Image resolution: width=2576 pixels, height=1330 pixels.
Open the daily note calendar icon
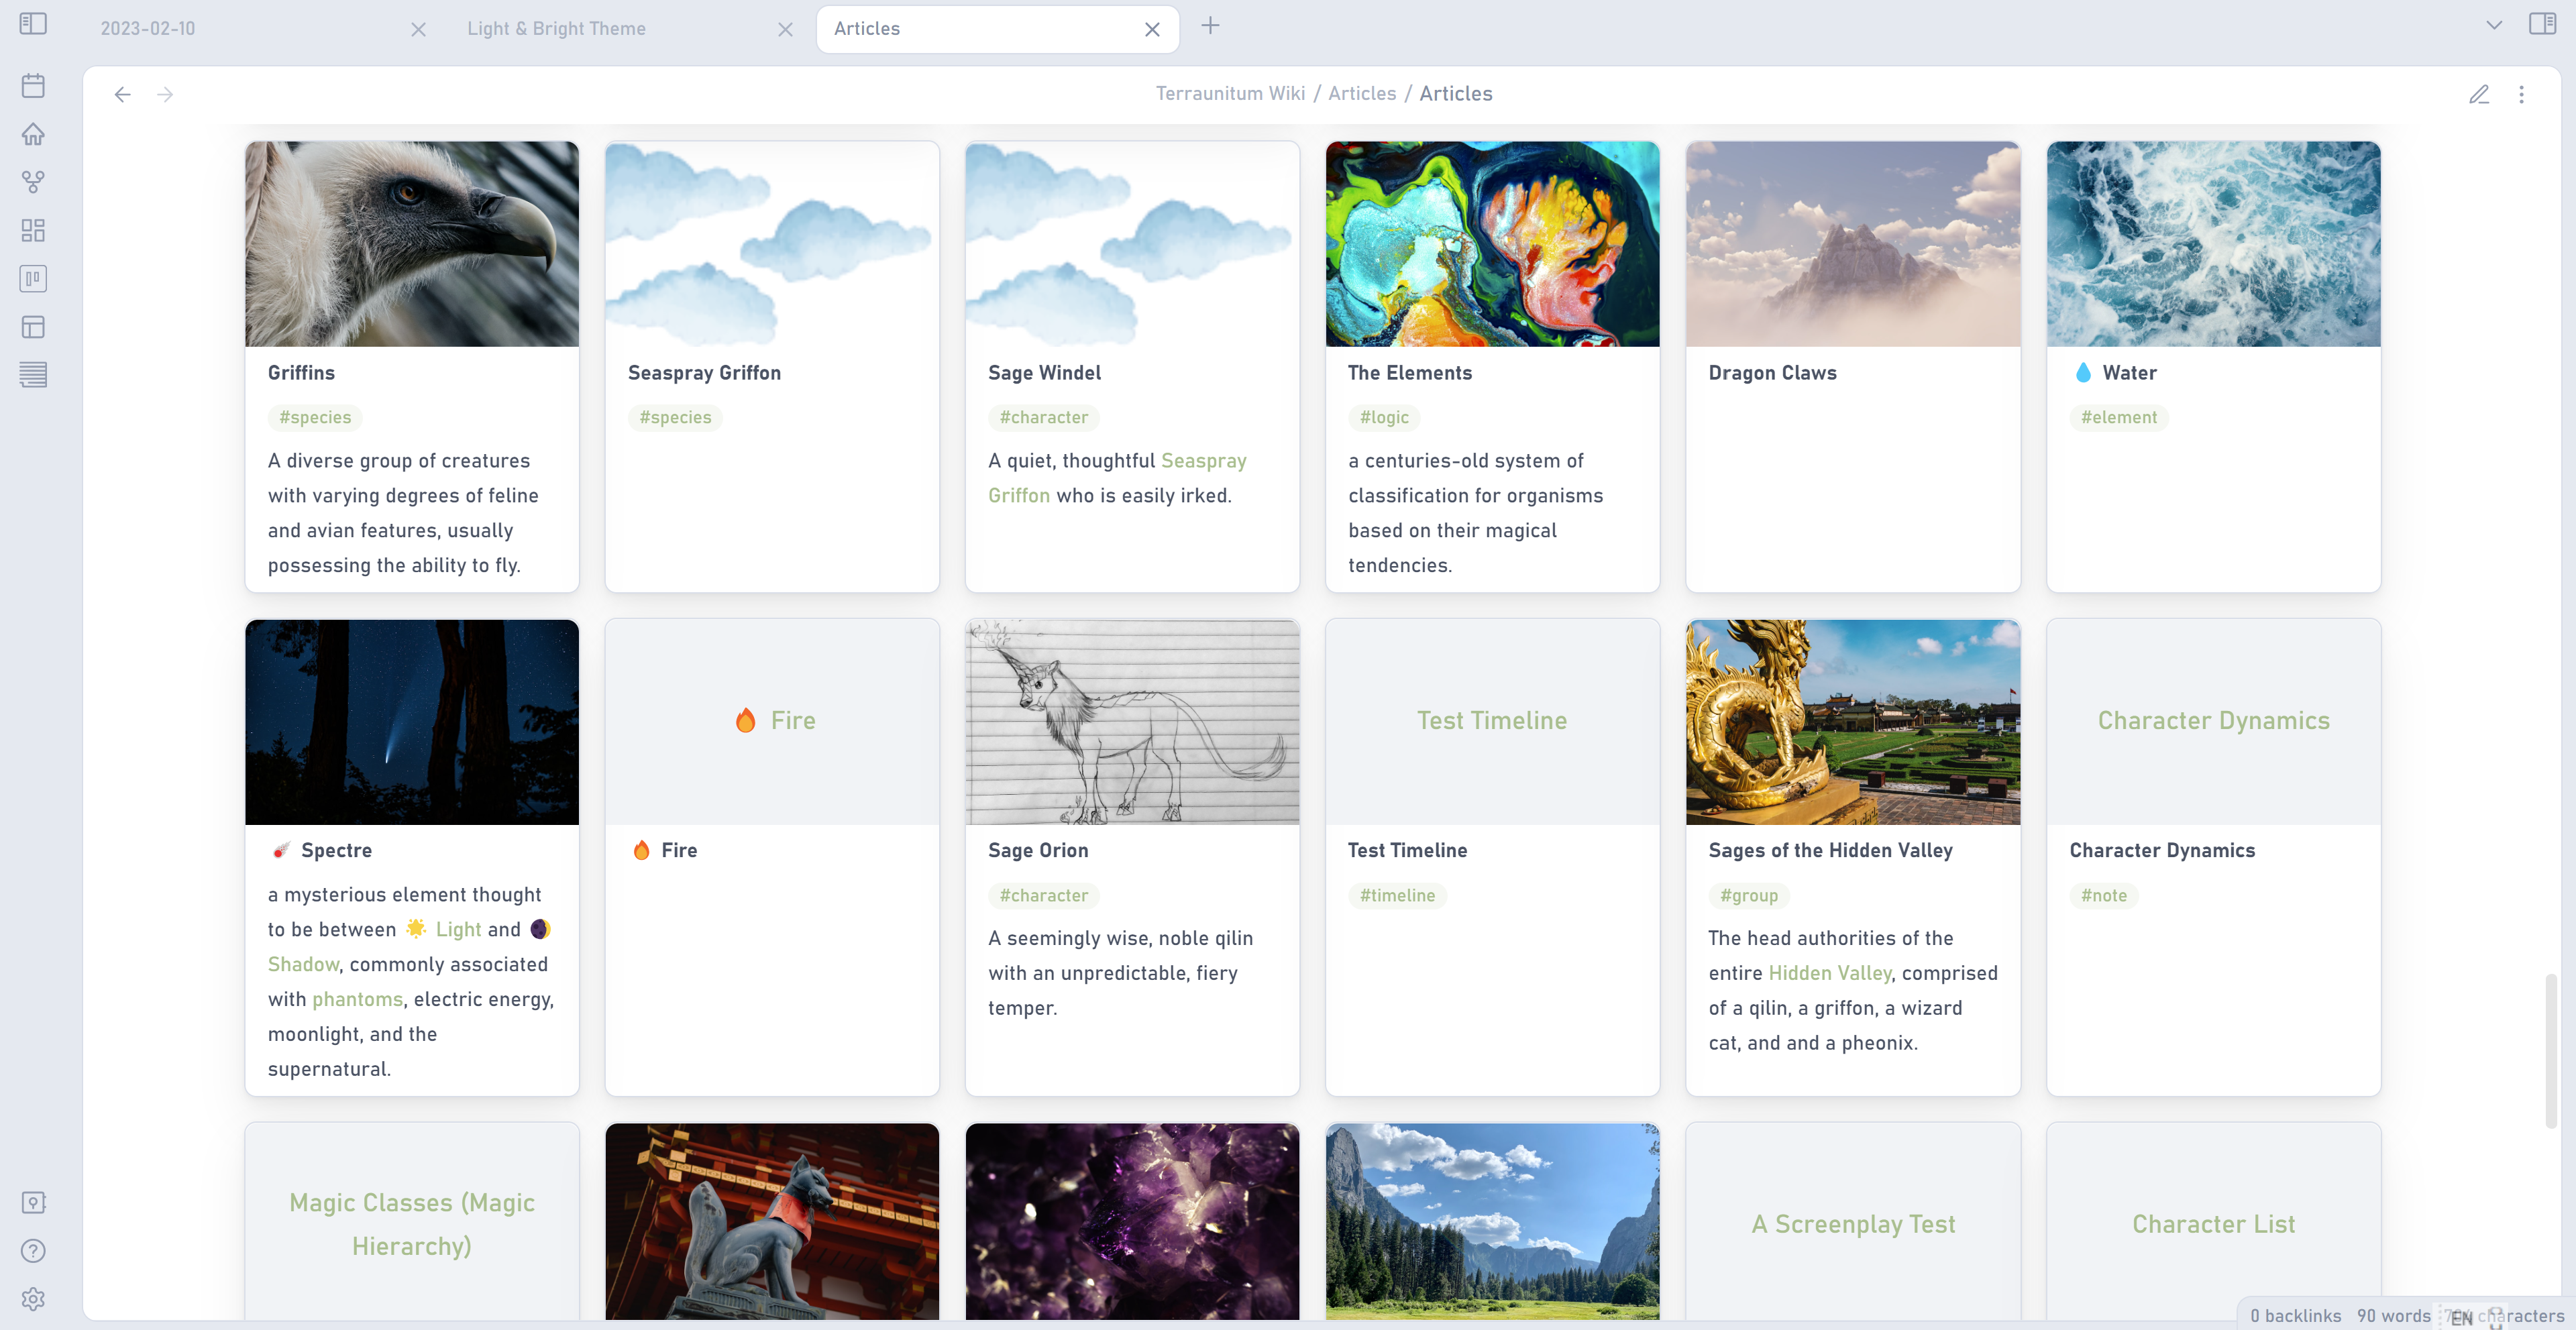click(x=33, y=86)
